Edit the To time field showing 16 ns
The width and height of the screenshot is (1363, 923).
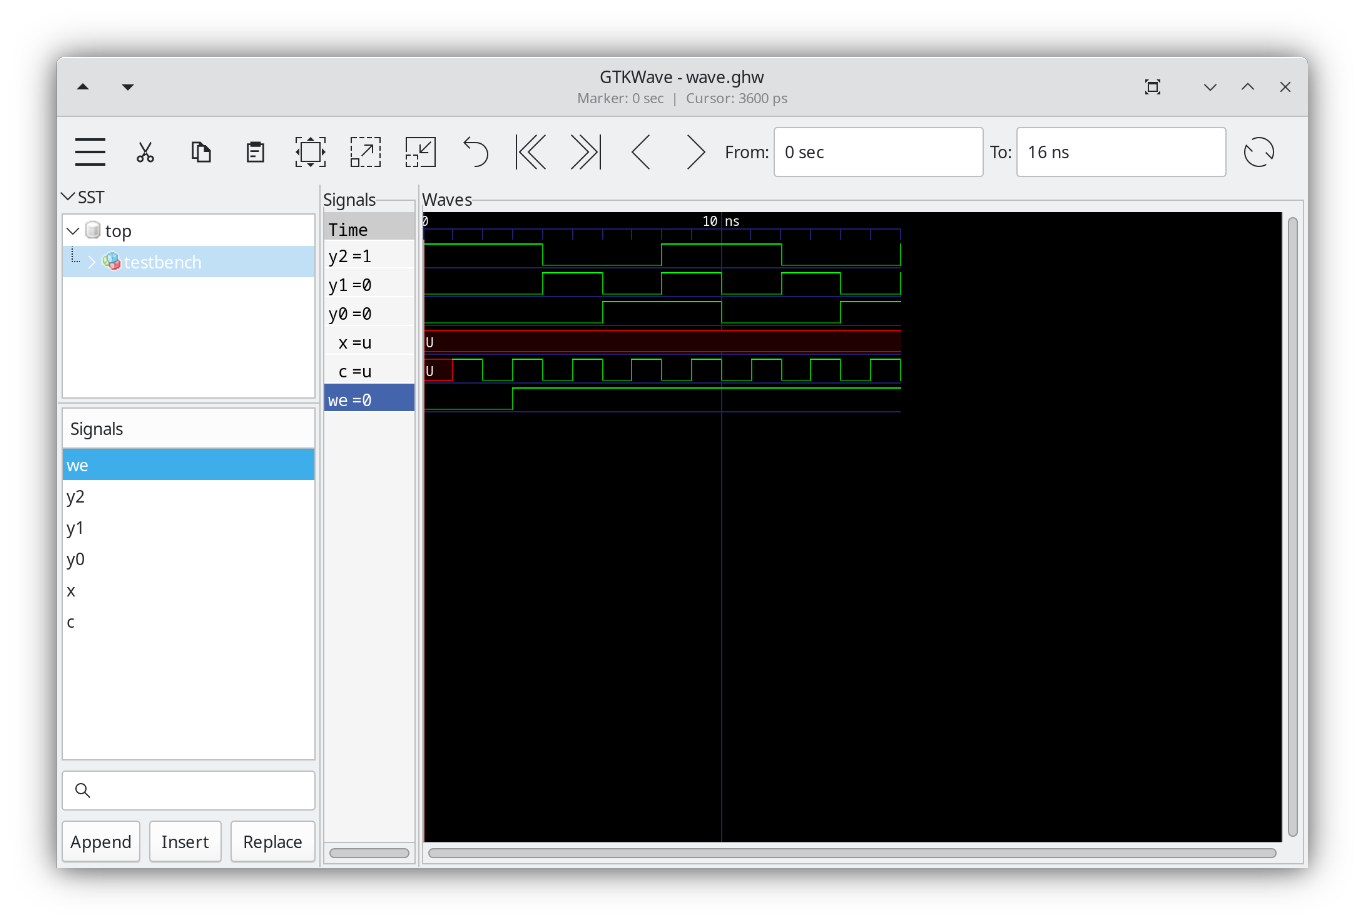click(x=1120, y=152)
